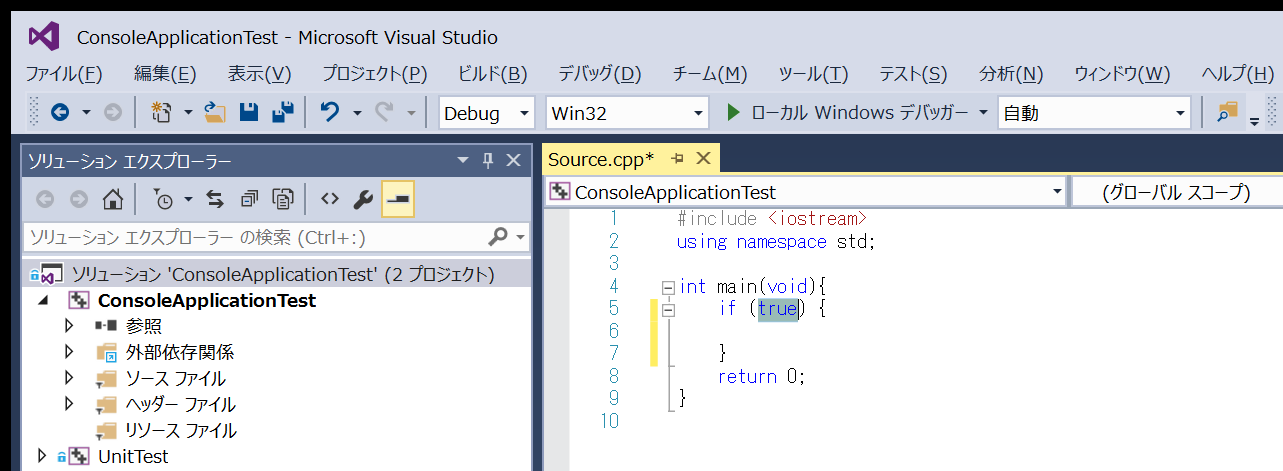The height and width of the screenshot is (471, 1283).
Task: Expand the ソース ファイル folder
Action: coord(68,378)
